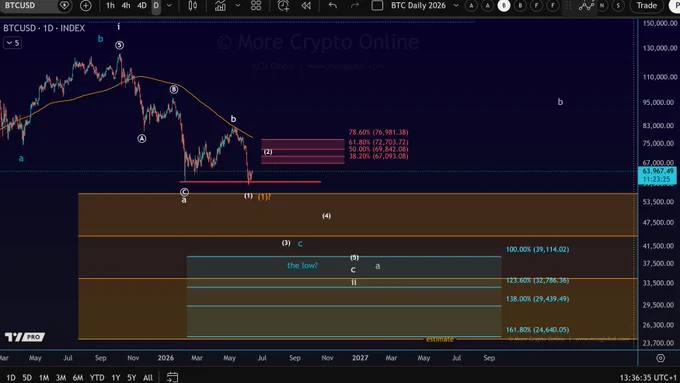Set the date range to 1D
Screen dimensions: 680x383
pos(11,377)
